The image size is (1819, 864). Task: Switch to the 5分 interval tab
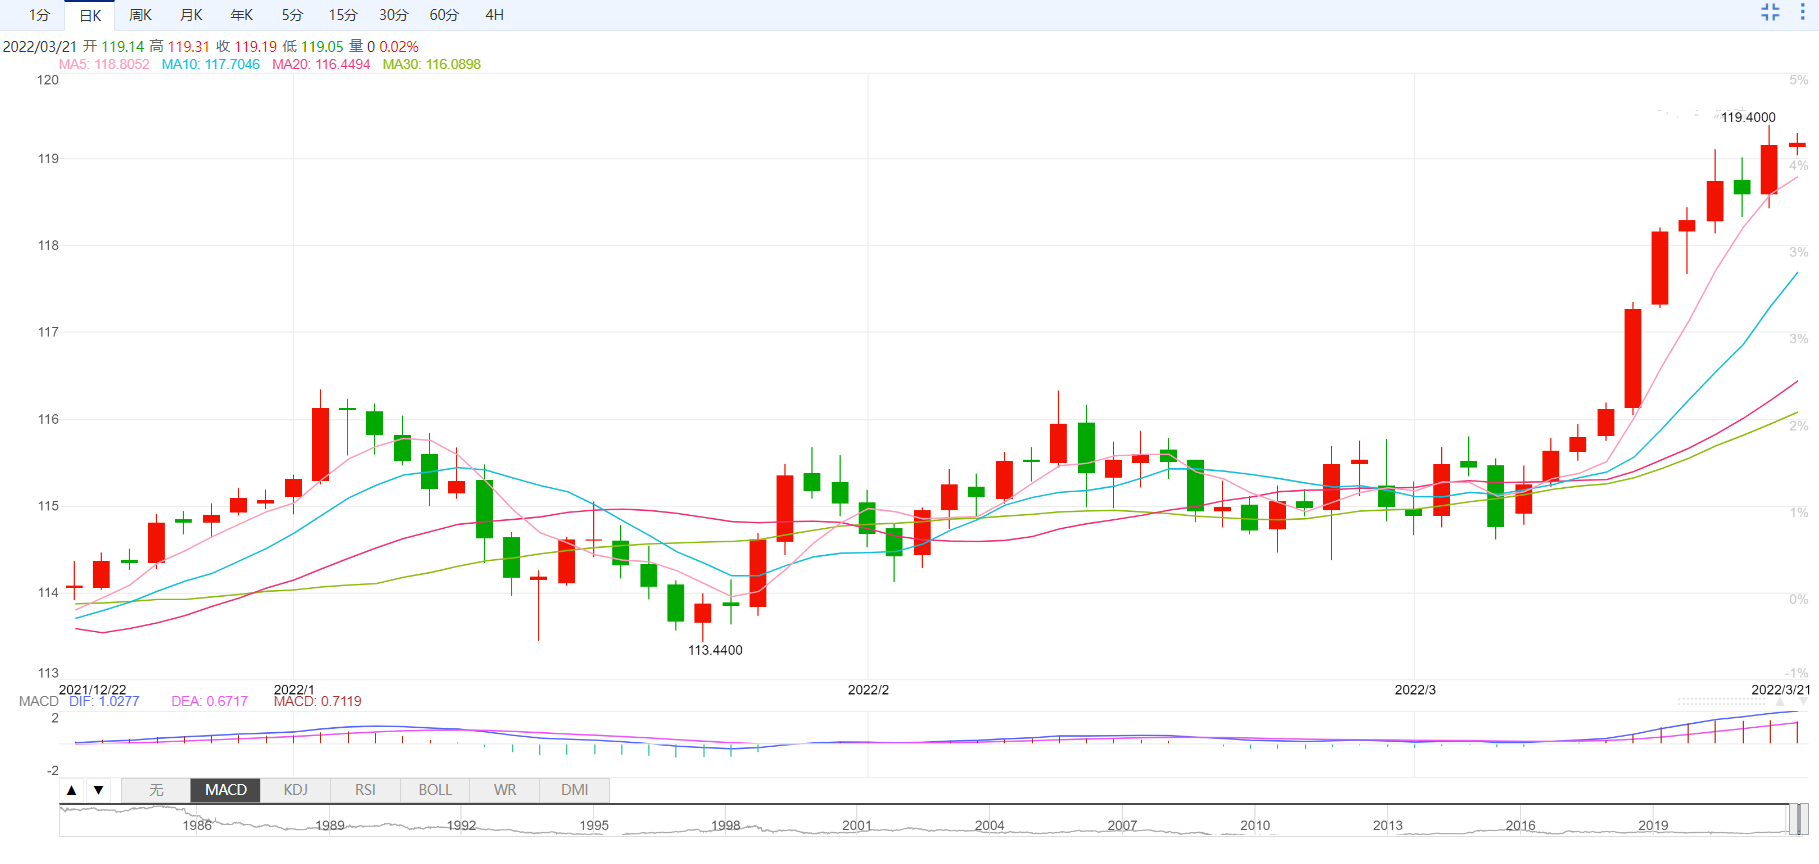point(292,15)
